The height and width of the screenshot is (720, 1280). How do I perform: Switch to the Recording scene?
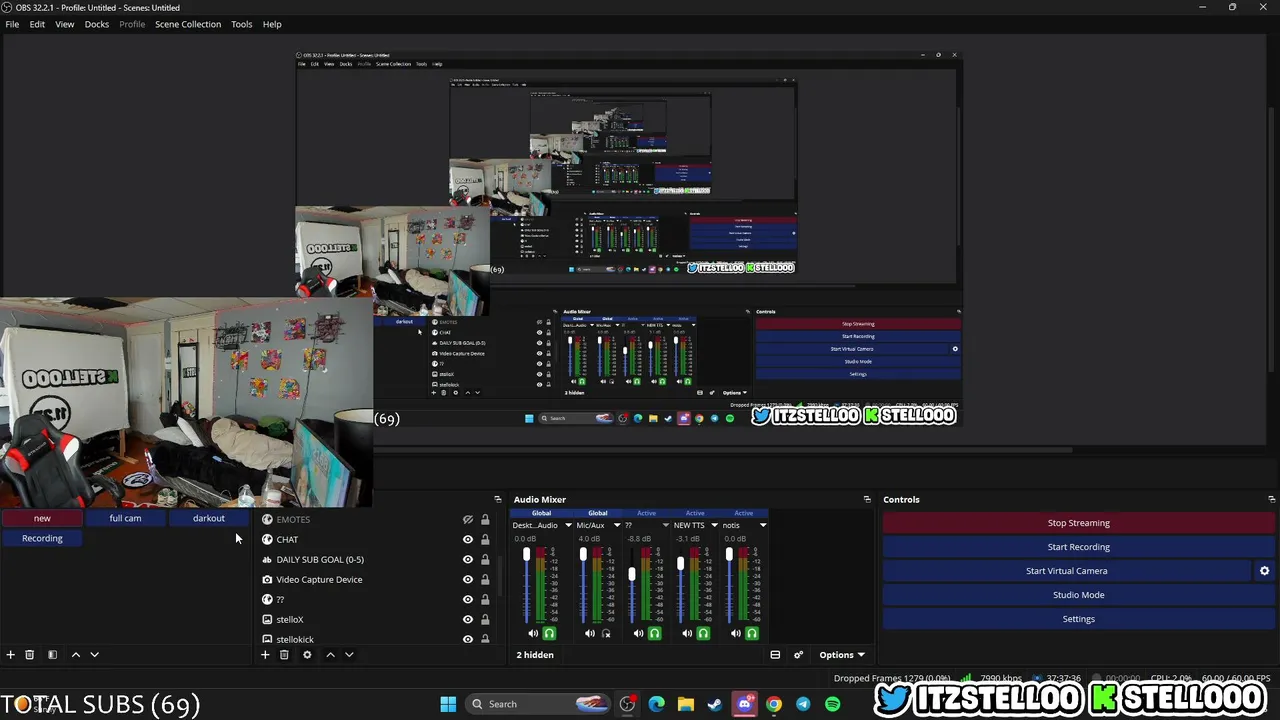click(x=42, y=538)
